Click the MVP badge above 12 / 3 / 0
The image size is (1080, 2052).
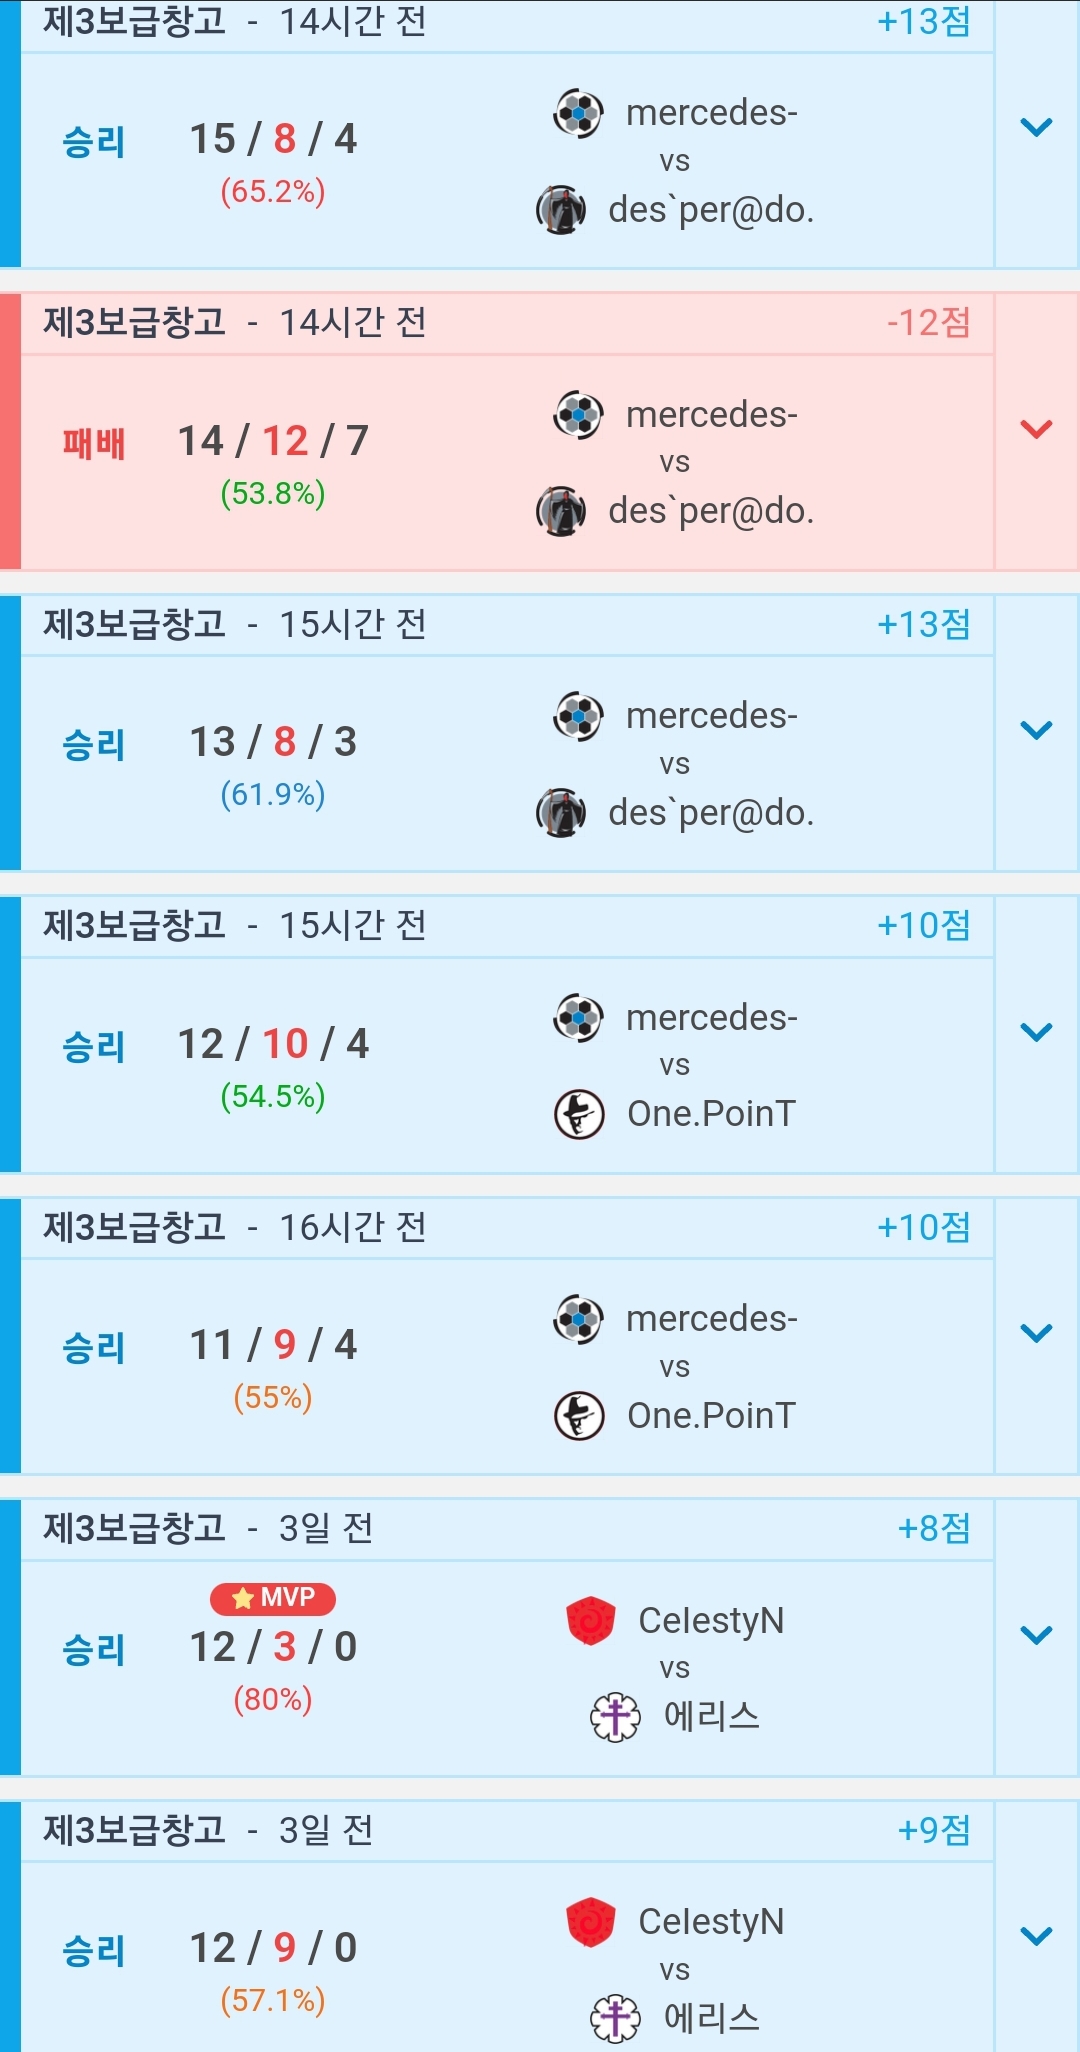273,1598
